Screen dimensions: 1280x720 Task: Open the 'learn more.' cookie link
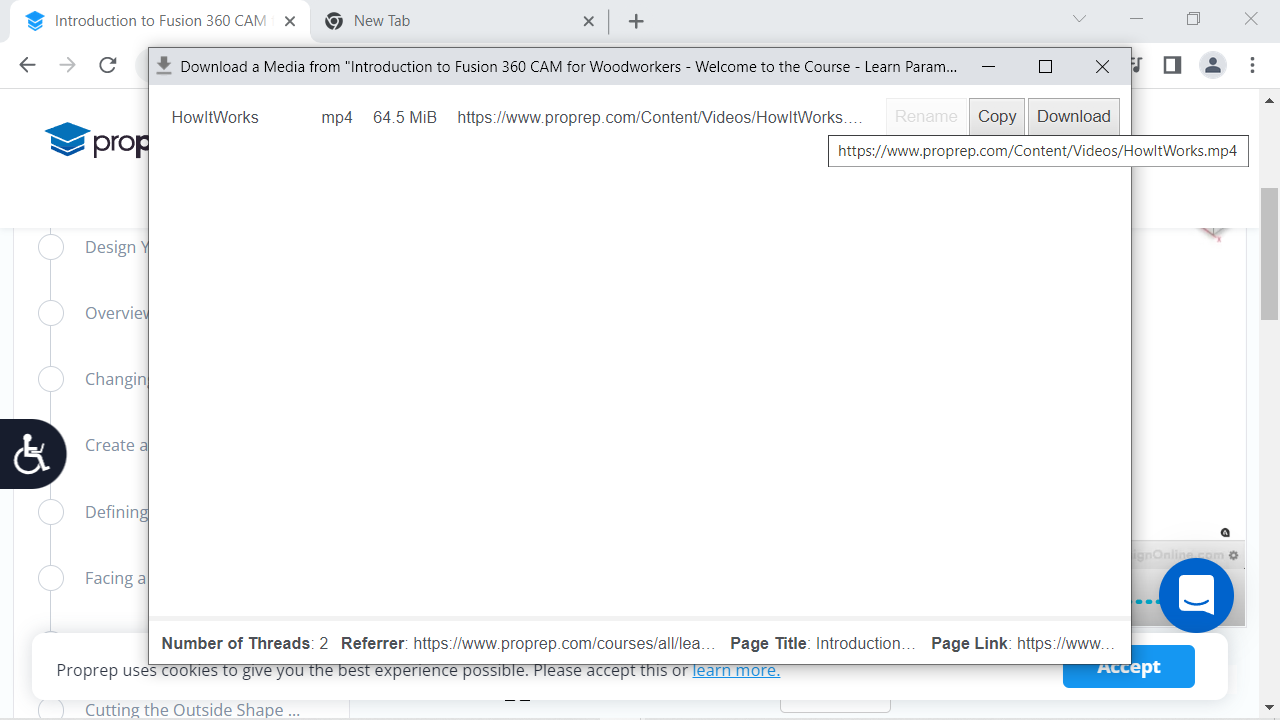[x=736, y=670]
